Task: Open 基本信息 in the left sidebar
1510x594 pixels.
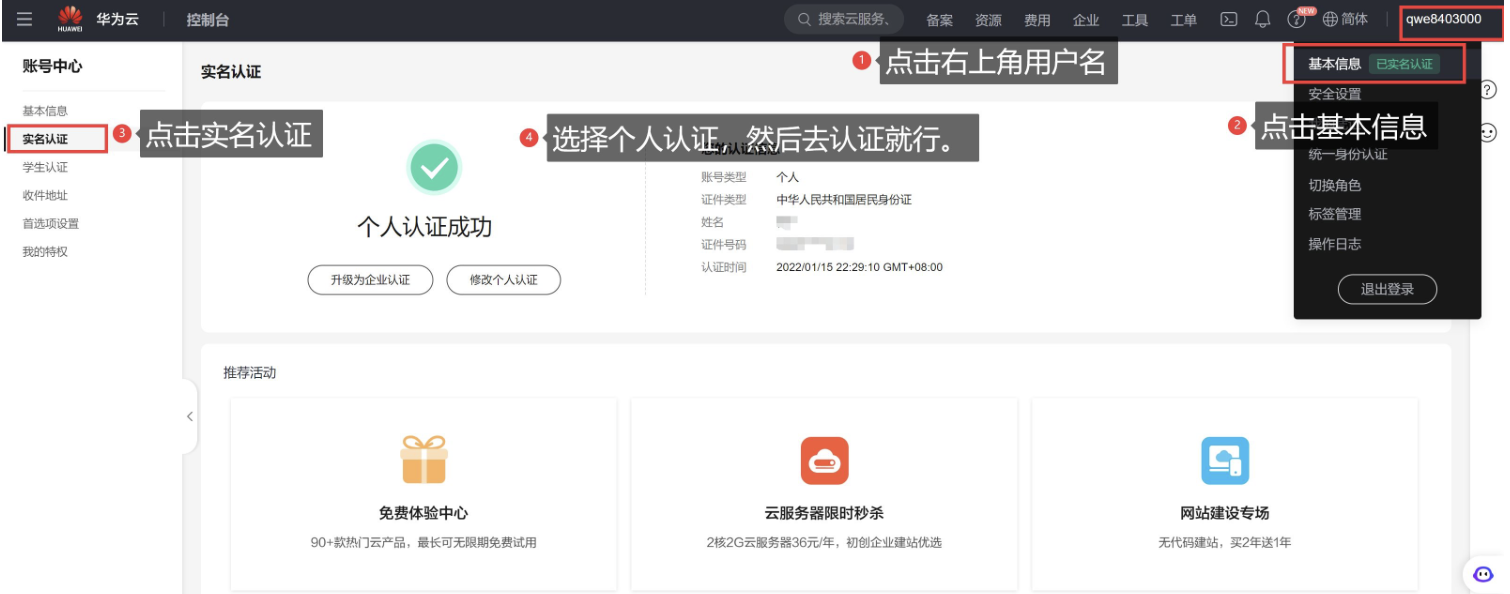Action: [x=45, y=111]
